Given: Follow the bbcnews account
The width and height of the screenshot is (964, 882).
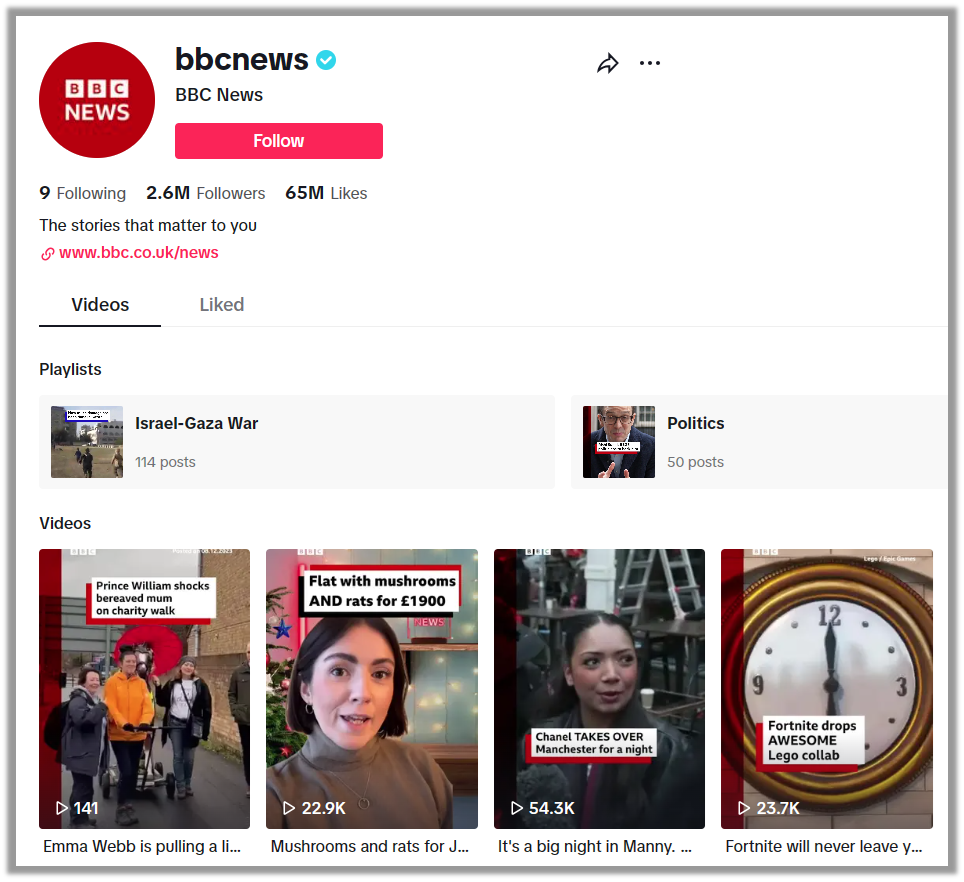Looking at the screenshot, I should [279, 141].
